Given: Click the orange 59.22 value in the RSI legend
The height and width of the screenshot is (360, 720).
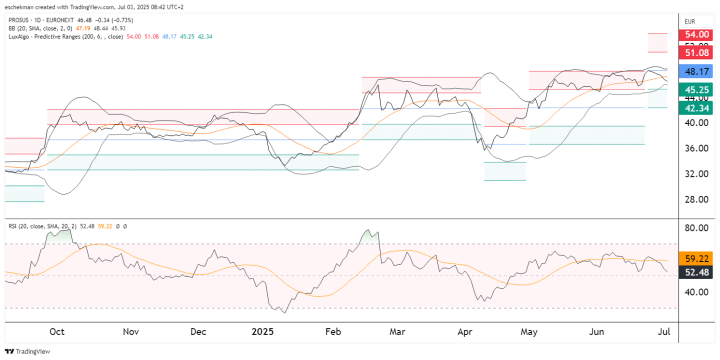Looking at the screenshot, I should [105, 226].
